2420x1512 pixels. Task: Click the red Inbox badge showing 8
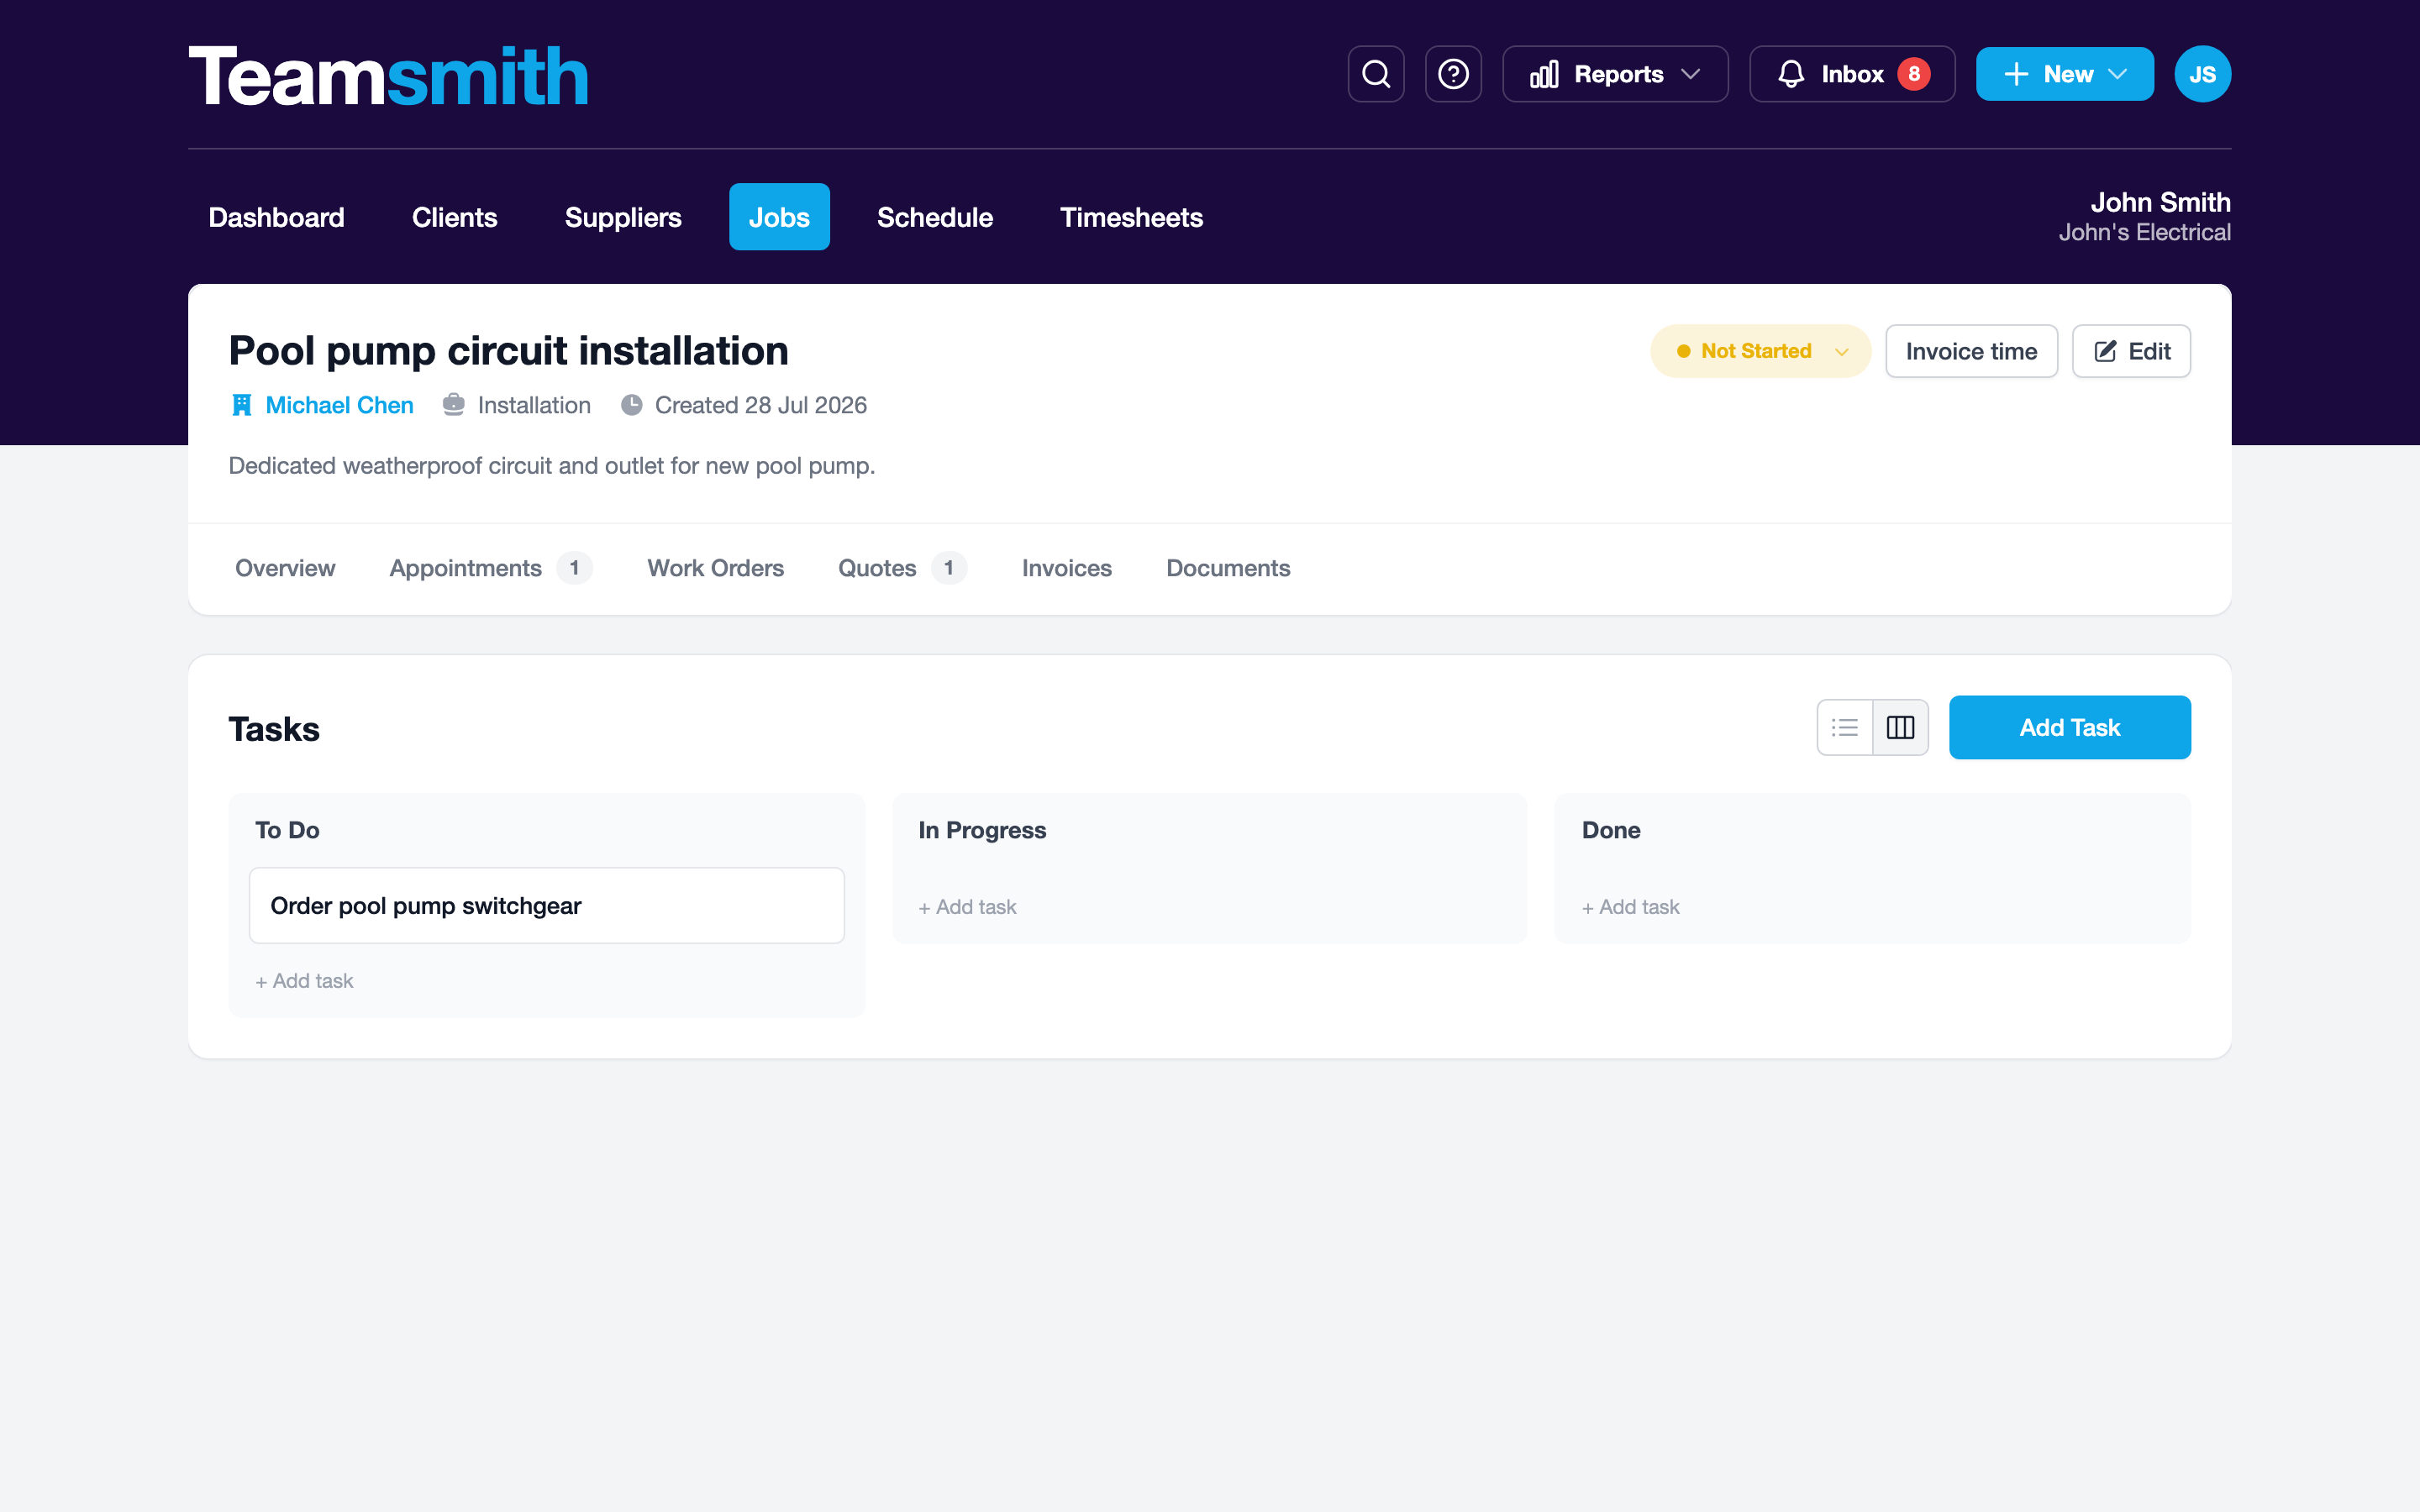pyautogui.click(x=1914, y=74)
